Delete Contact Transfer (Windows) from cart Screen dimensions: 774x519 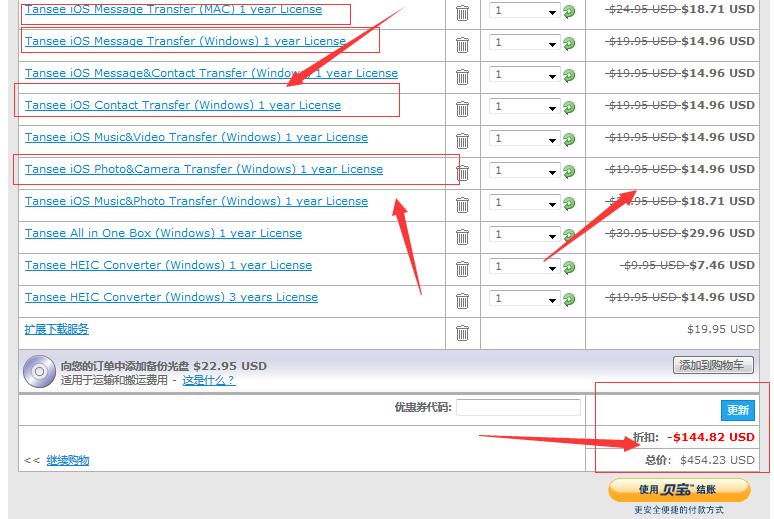pyautogui.click(x=463, y=109)
